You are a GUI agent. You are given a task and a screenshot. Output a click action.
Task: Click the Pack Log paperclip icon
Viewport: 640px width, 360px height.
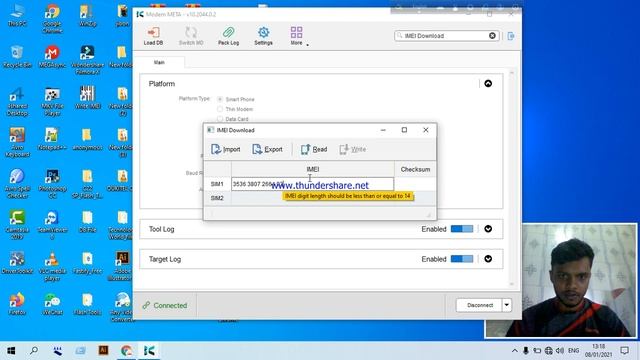pos(228,36)
